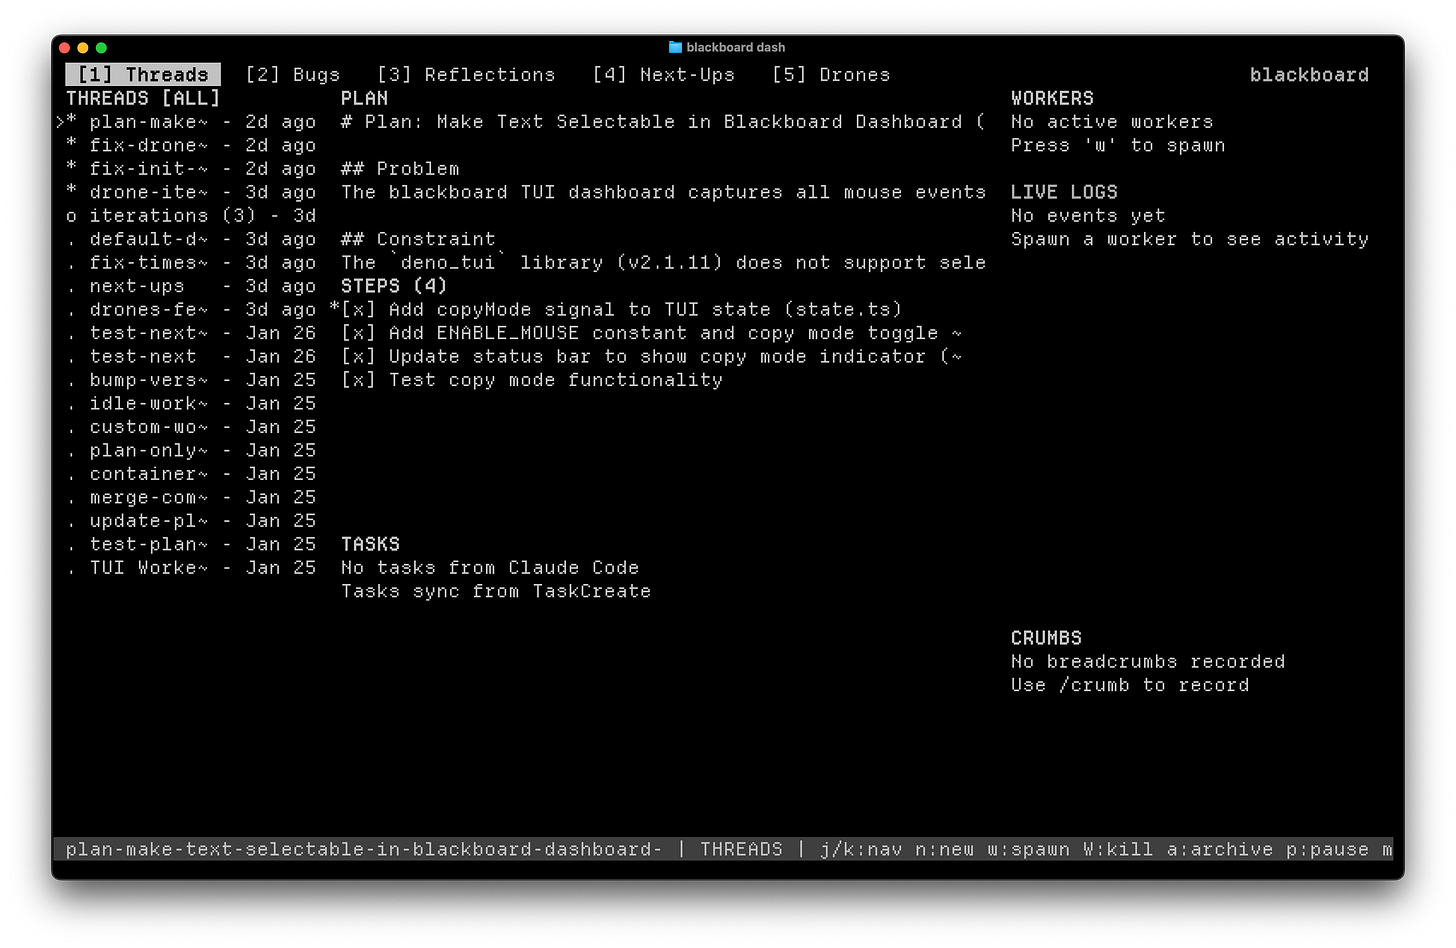Click the blackboard label at top right
This screenshot has width=1456, height=948.
pyautogui.click(x=1309, y=75)
